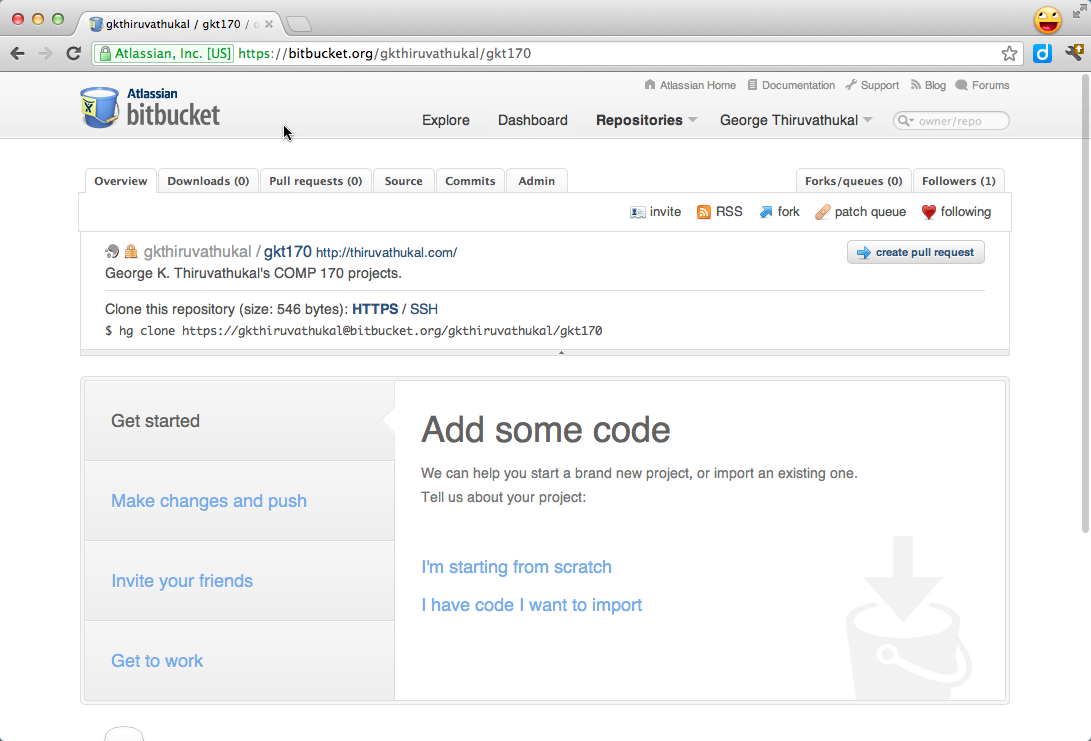Click "I'm starting from scratch" link
1091x741 pixels.
pos(516,567)
